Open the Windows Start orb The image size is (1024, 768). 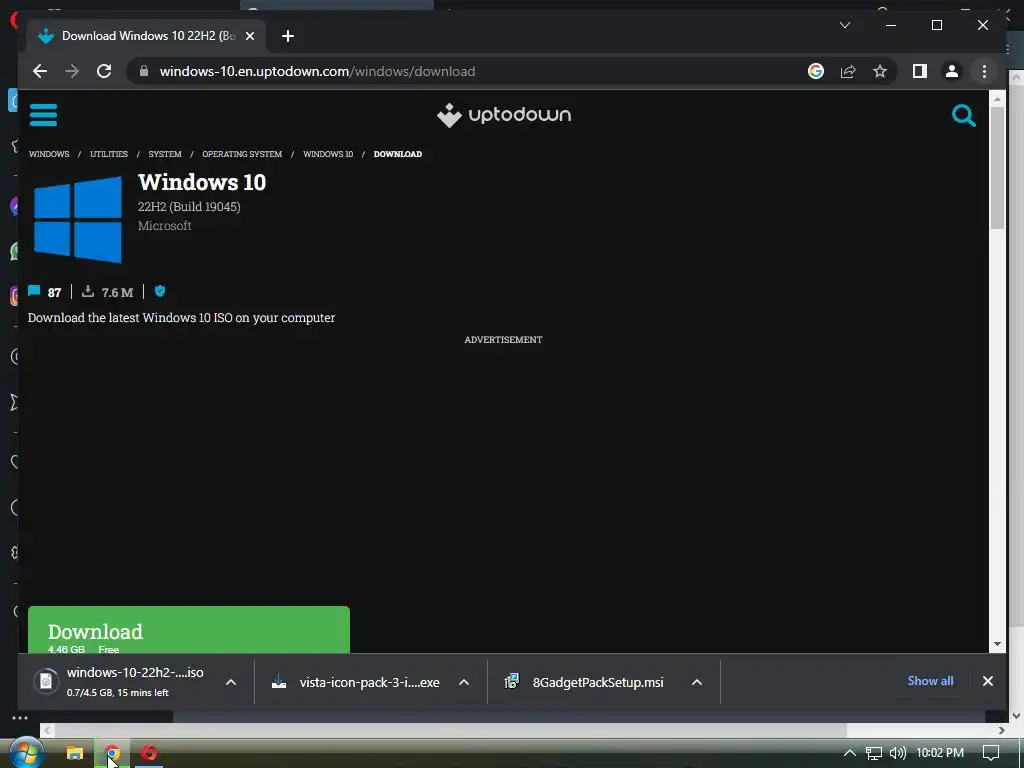[26, 752]
